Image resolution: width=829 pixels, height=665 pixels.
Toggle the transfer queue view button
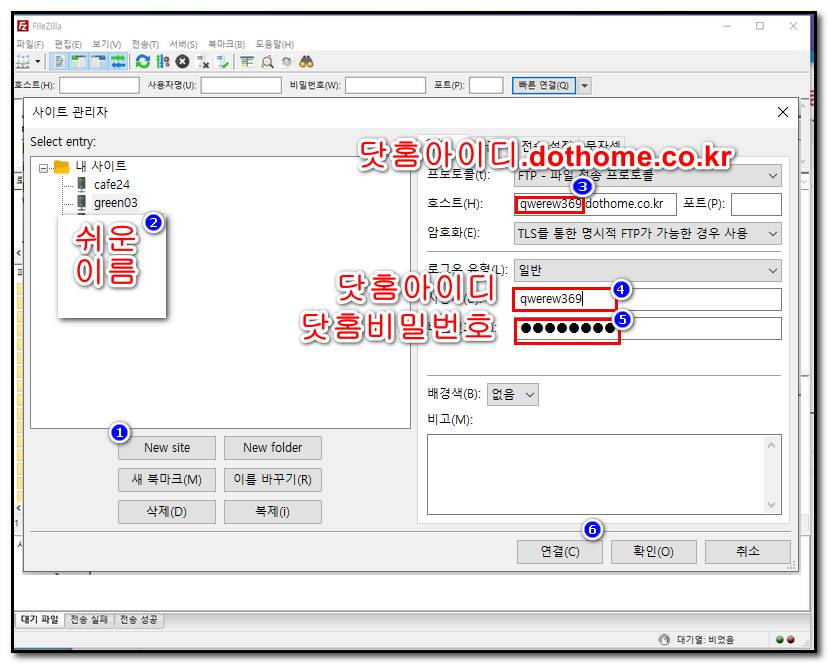(118, 62)
